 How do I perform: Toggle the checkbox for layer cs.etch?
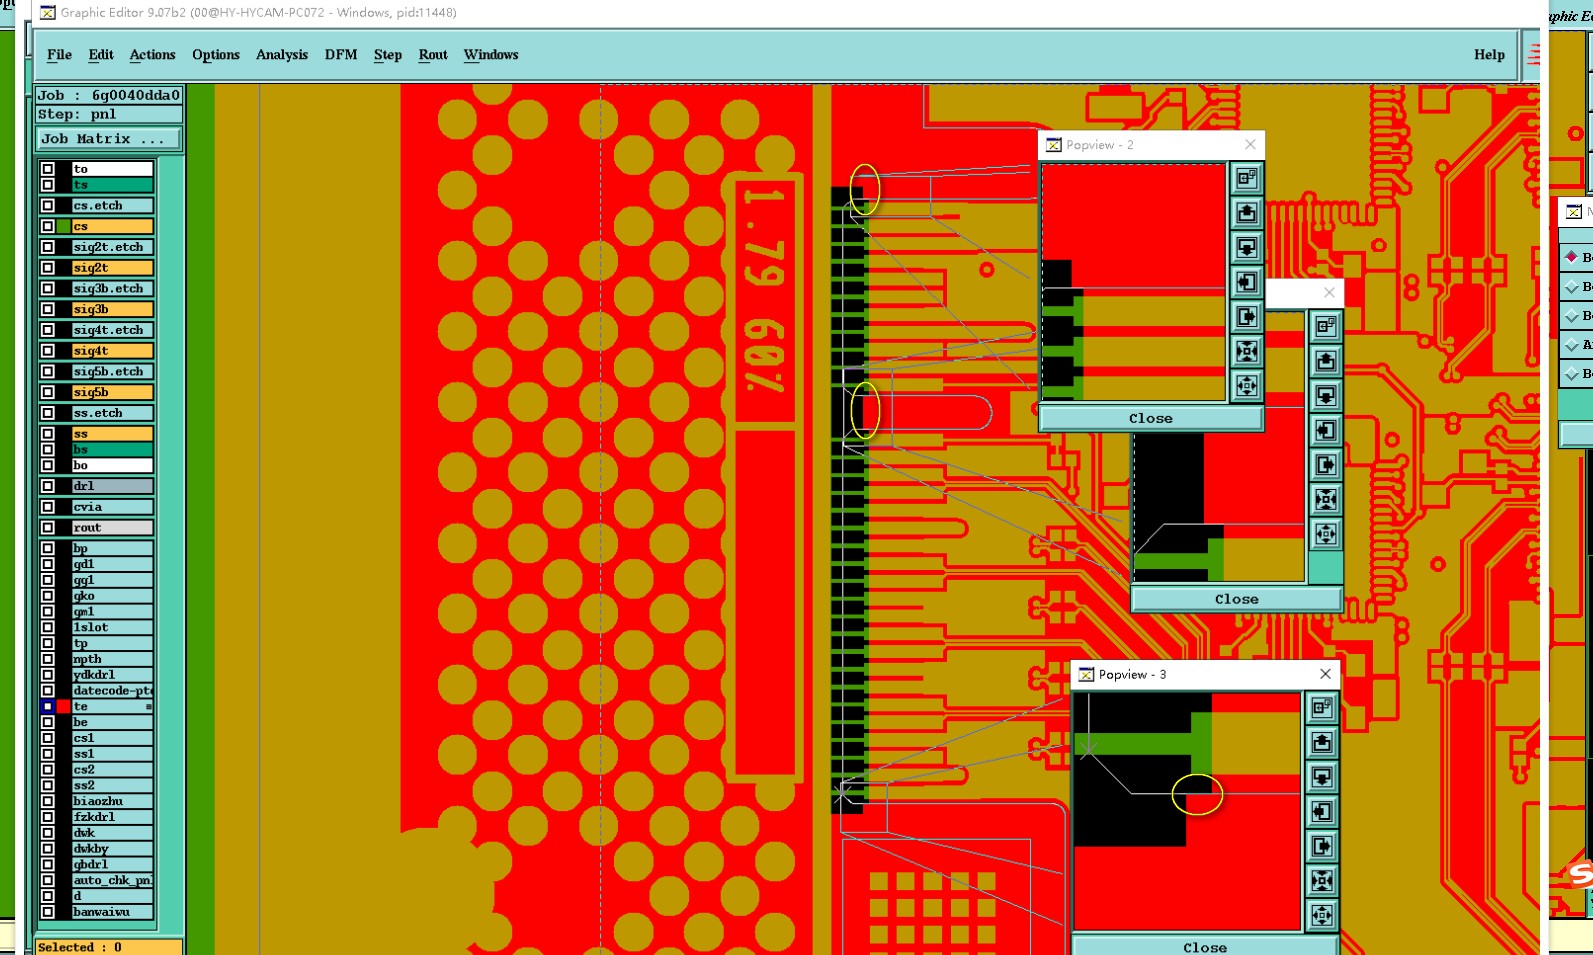[x=47, y=205]
